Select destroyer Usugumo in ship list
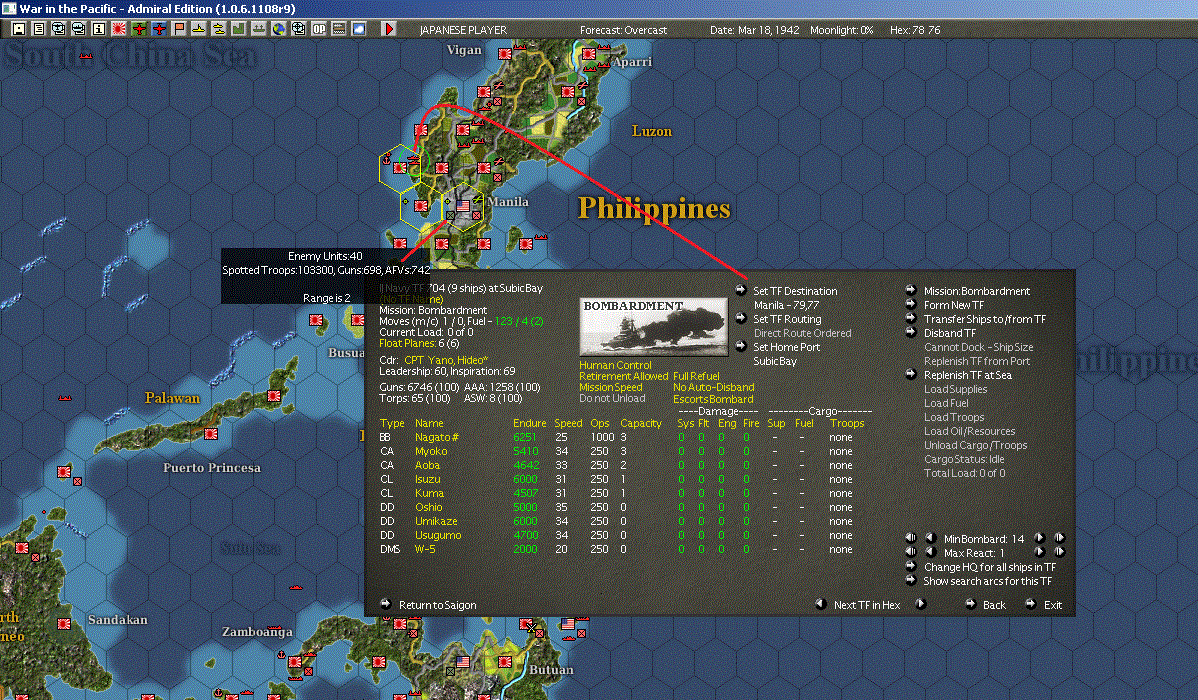Viewport: 1198px width, 700px height. click(438, 535)
